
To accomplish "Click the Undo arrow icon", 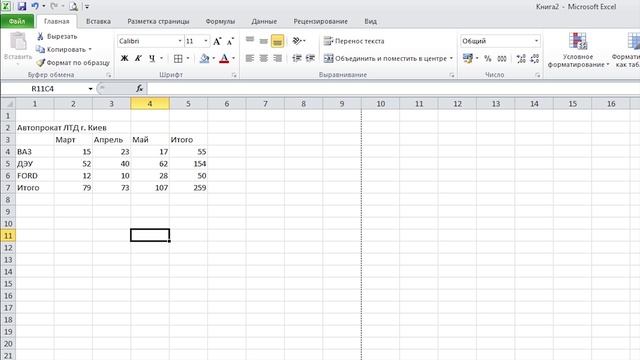I will tap(35, 6).
